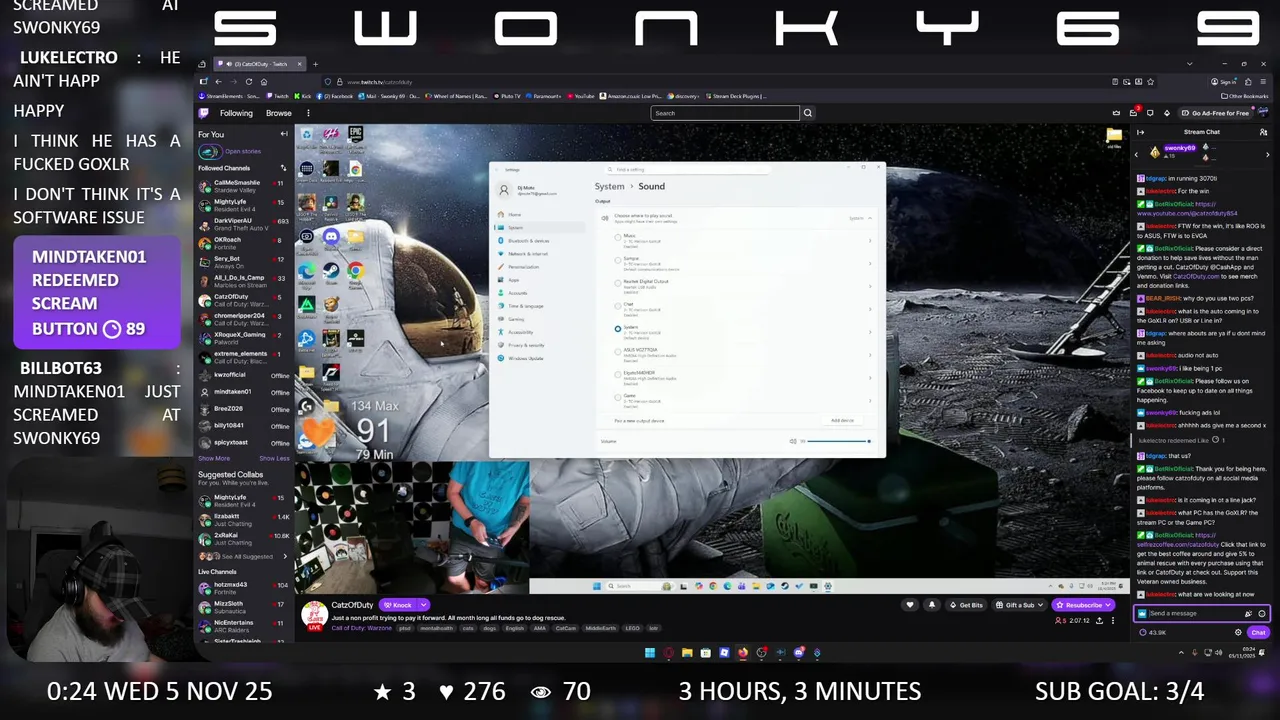Open CallMeSmashlie channel in sidebar
This screenshot has width=1280, height=720.
pyautogui.click(x=244, y=185)
